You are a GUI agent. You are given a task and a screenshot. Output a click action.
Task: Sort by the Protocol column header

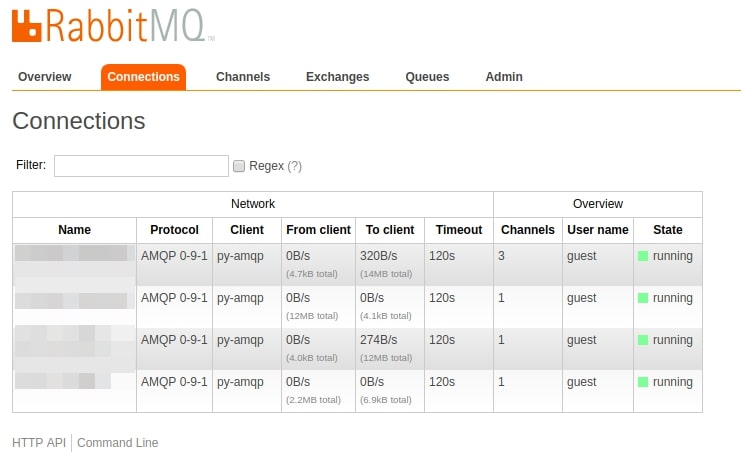click(x=174, y=230)
